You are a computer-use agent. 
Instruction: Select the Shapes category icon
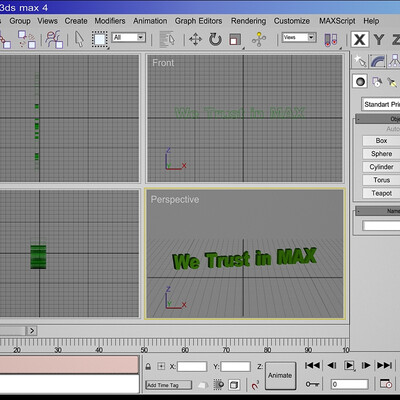377,82
